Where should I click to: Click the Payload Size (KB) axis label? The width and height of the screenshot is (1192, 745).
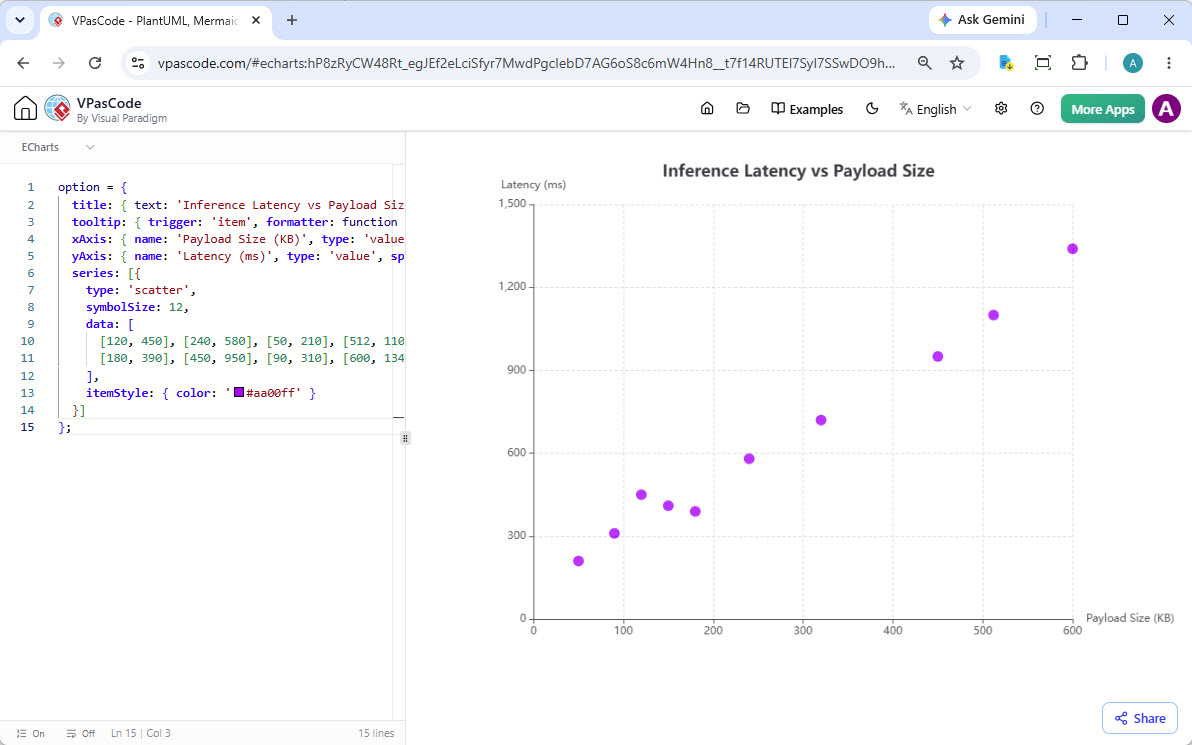1130,618
